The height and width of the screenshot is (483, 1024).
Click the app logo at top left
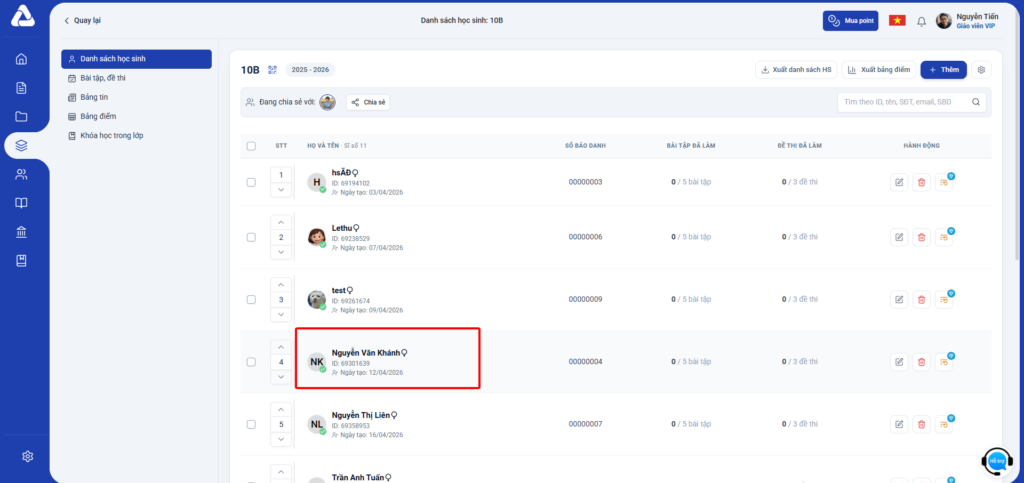22,17
